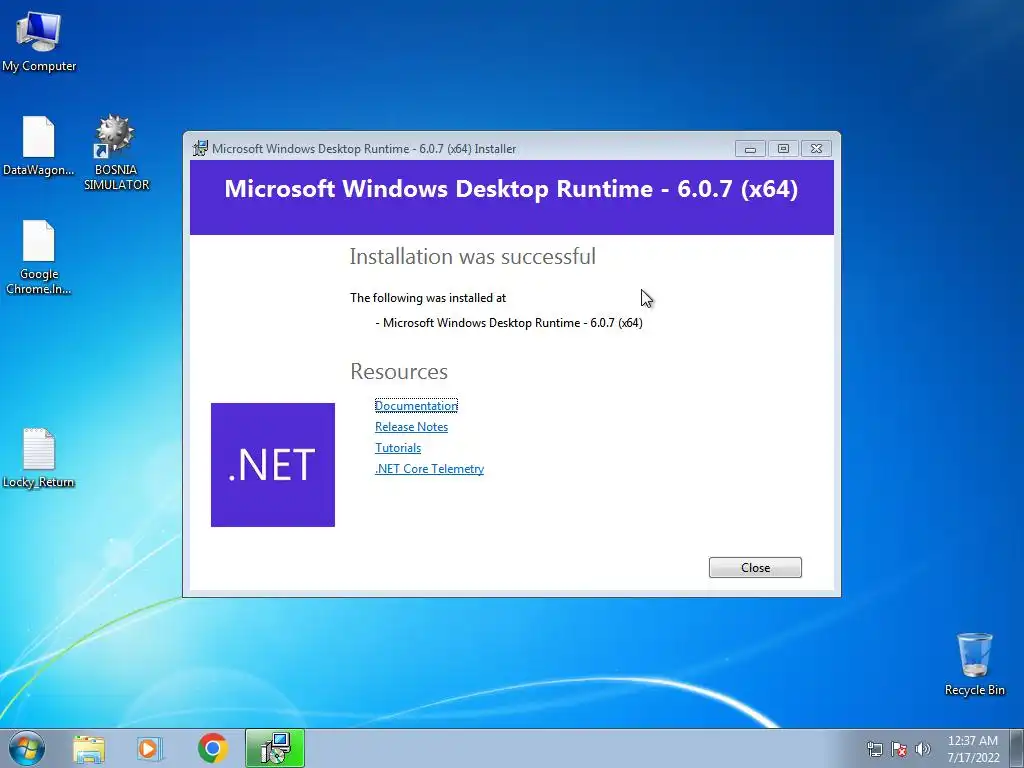Click the taskbar clock showing 12:37 AM
Image resolution: width=1024 pixels, height=768 pixels.
973,749
